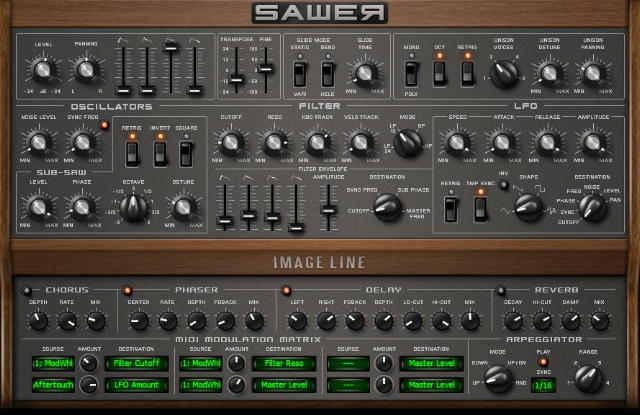Click the filter envelope Destination knob
Image resolution: width=640 pixels, height=415 pixels.
coord(387,207)
